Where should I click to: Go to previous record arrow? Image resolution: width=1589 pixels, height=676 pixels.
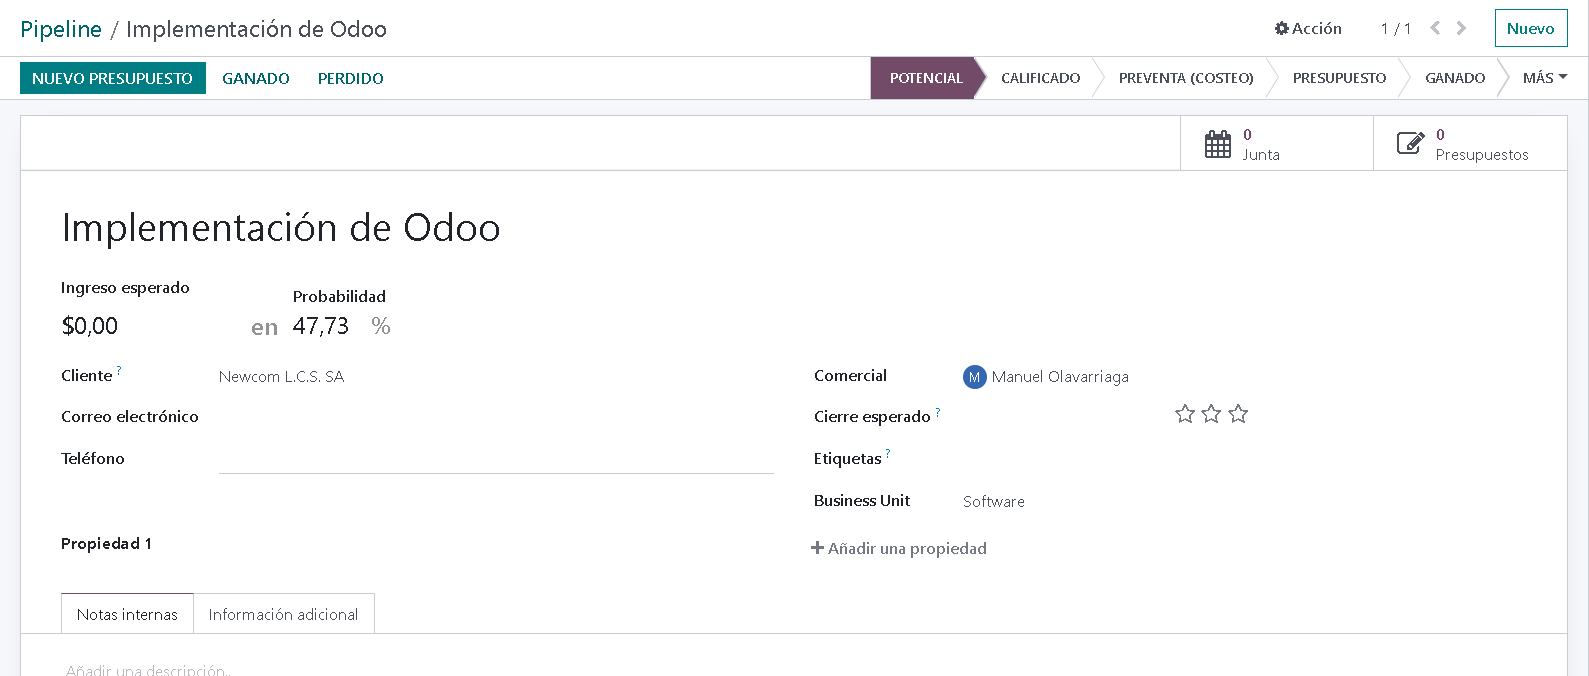[x=1435, y=28]
